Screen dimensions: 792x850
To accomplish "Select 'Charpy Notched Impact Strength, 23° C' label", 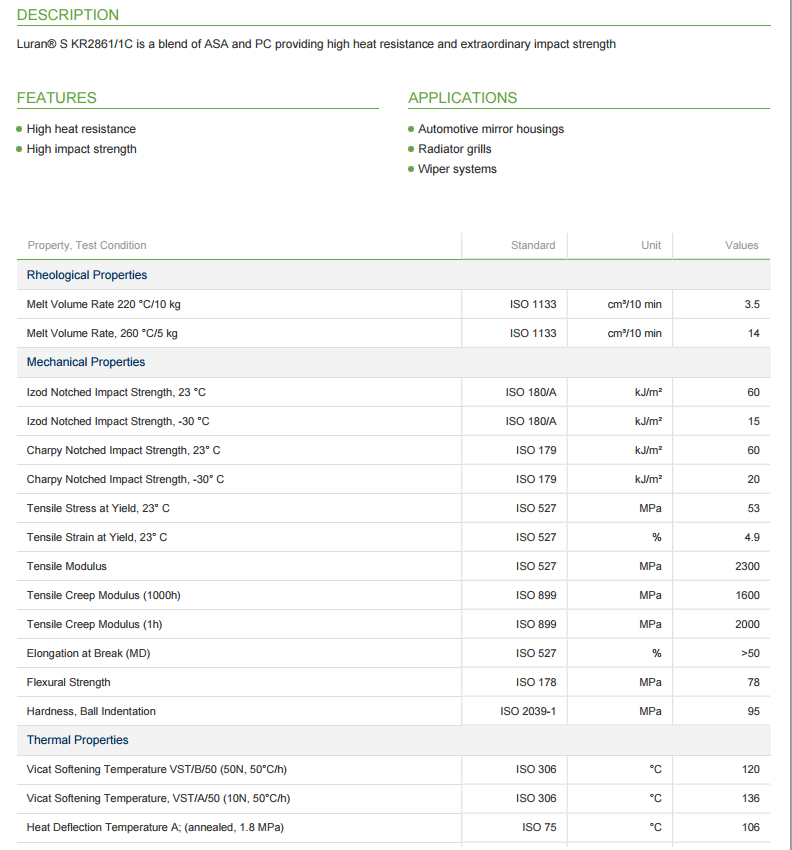I will (123, 450).
